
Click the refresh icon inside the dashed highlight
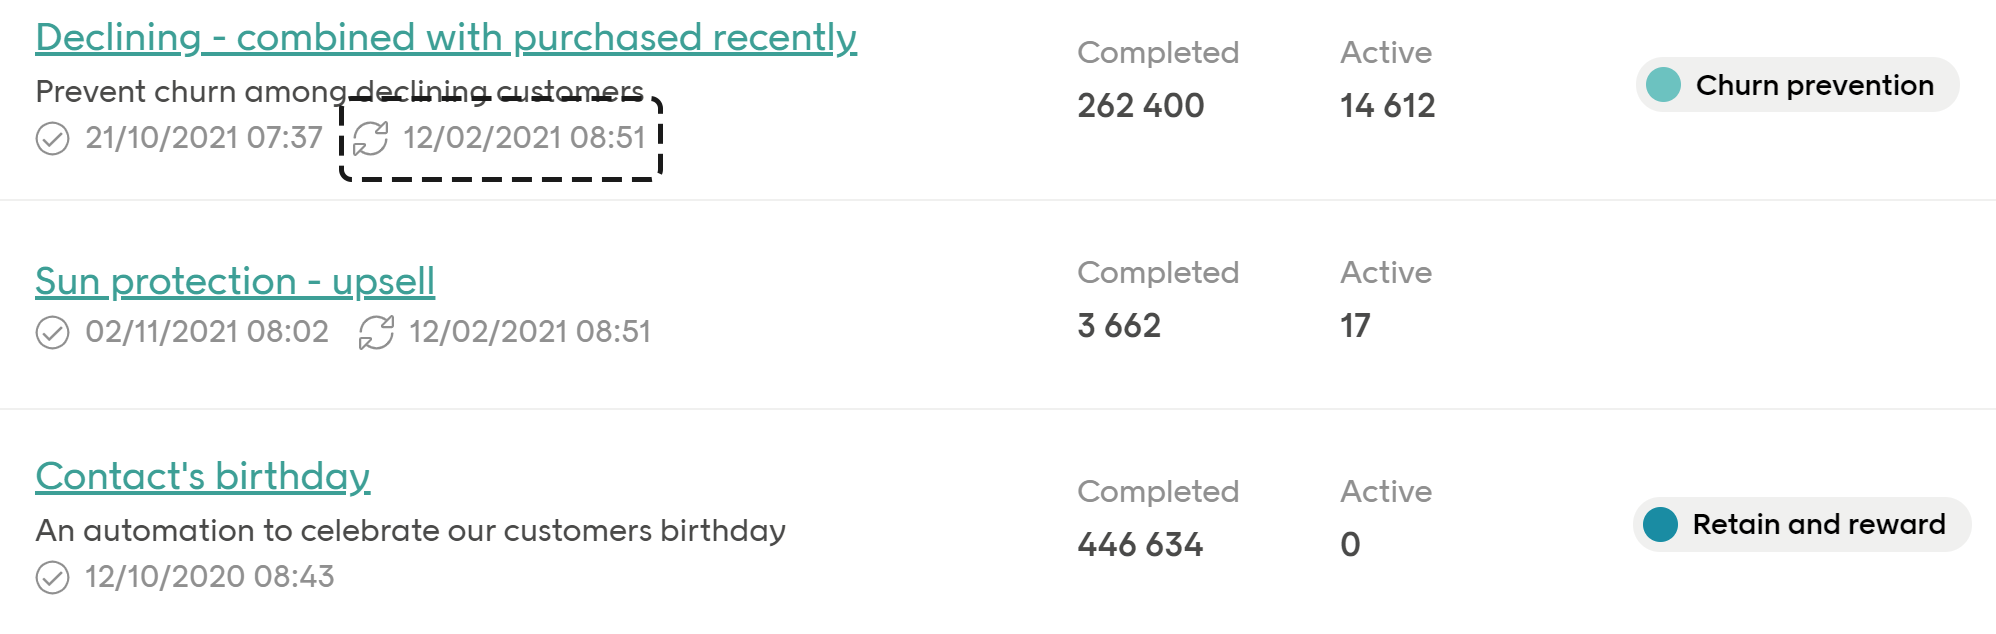click(x=371, y=138)
